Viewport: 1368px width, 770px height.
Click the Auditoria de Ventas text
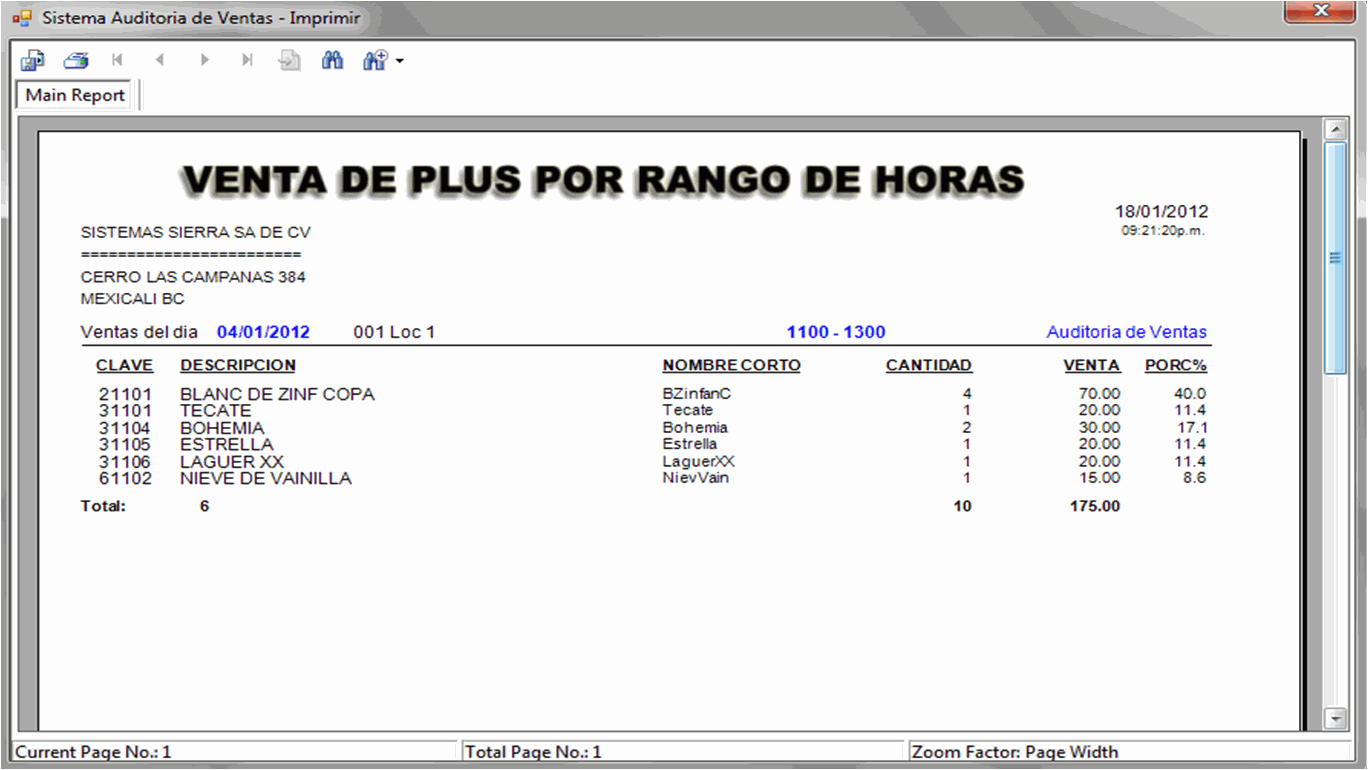[1126, 332]
